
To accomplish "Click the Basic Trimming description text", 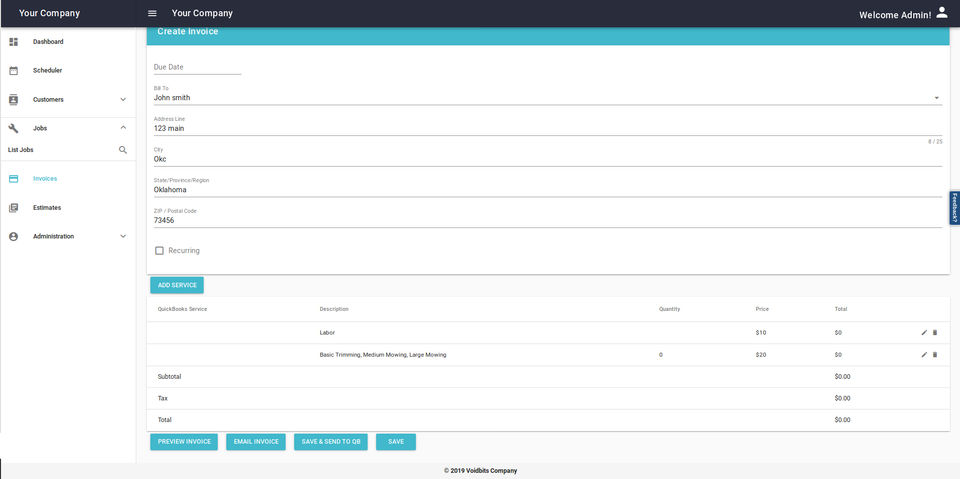I will click(x=383, y=355).
